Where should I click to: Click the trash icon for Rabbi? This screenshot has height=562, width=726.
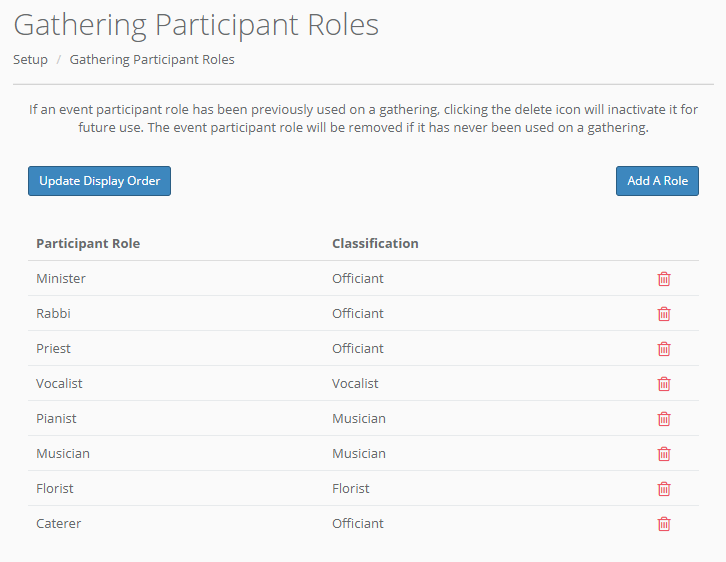pos(663,314)
